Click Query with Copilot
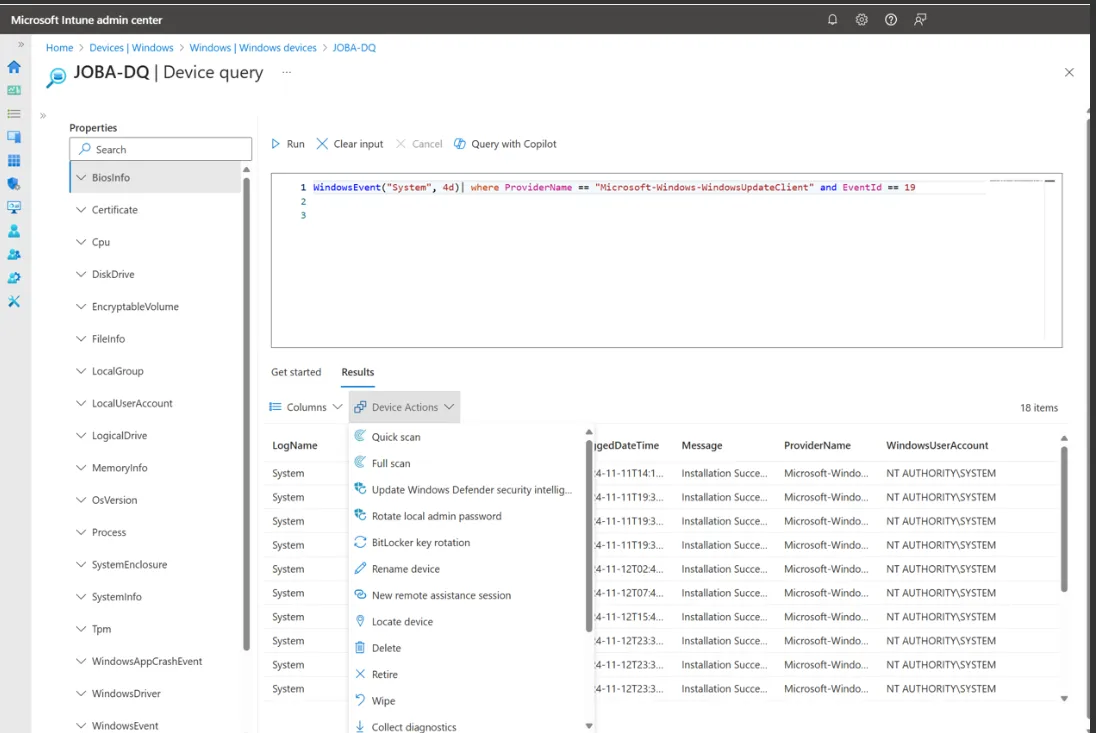 tap(505, 144)
